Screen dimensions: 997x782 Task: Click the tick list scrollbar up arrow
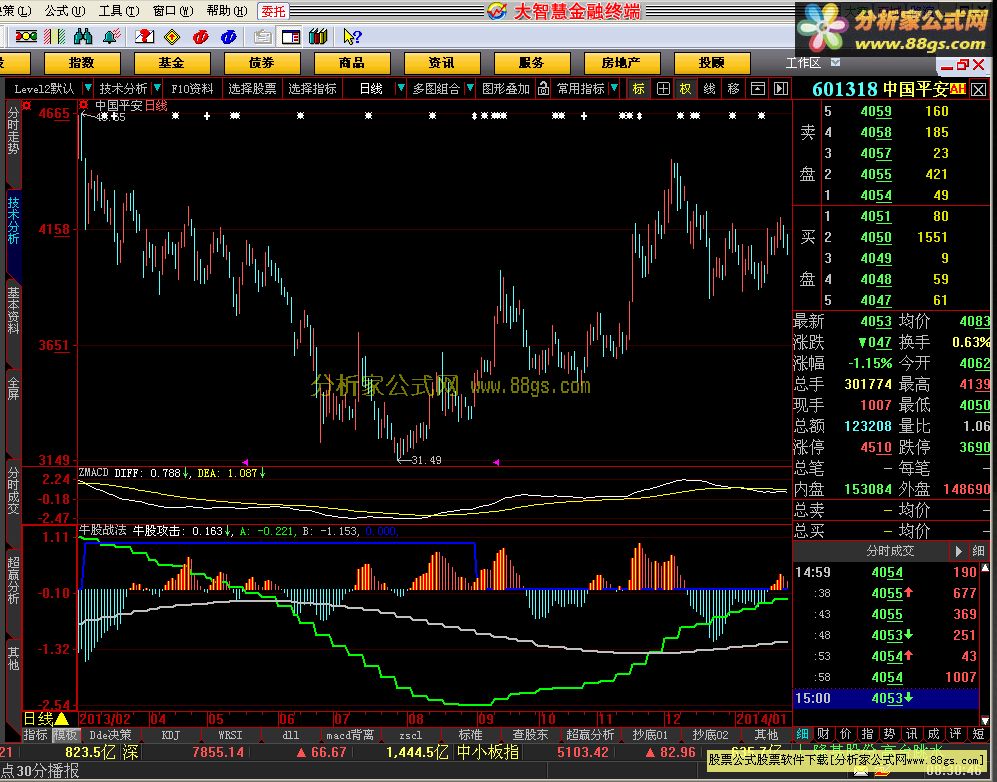pos(985,567)
